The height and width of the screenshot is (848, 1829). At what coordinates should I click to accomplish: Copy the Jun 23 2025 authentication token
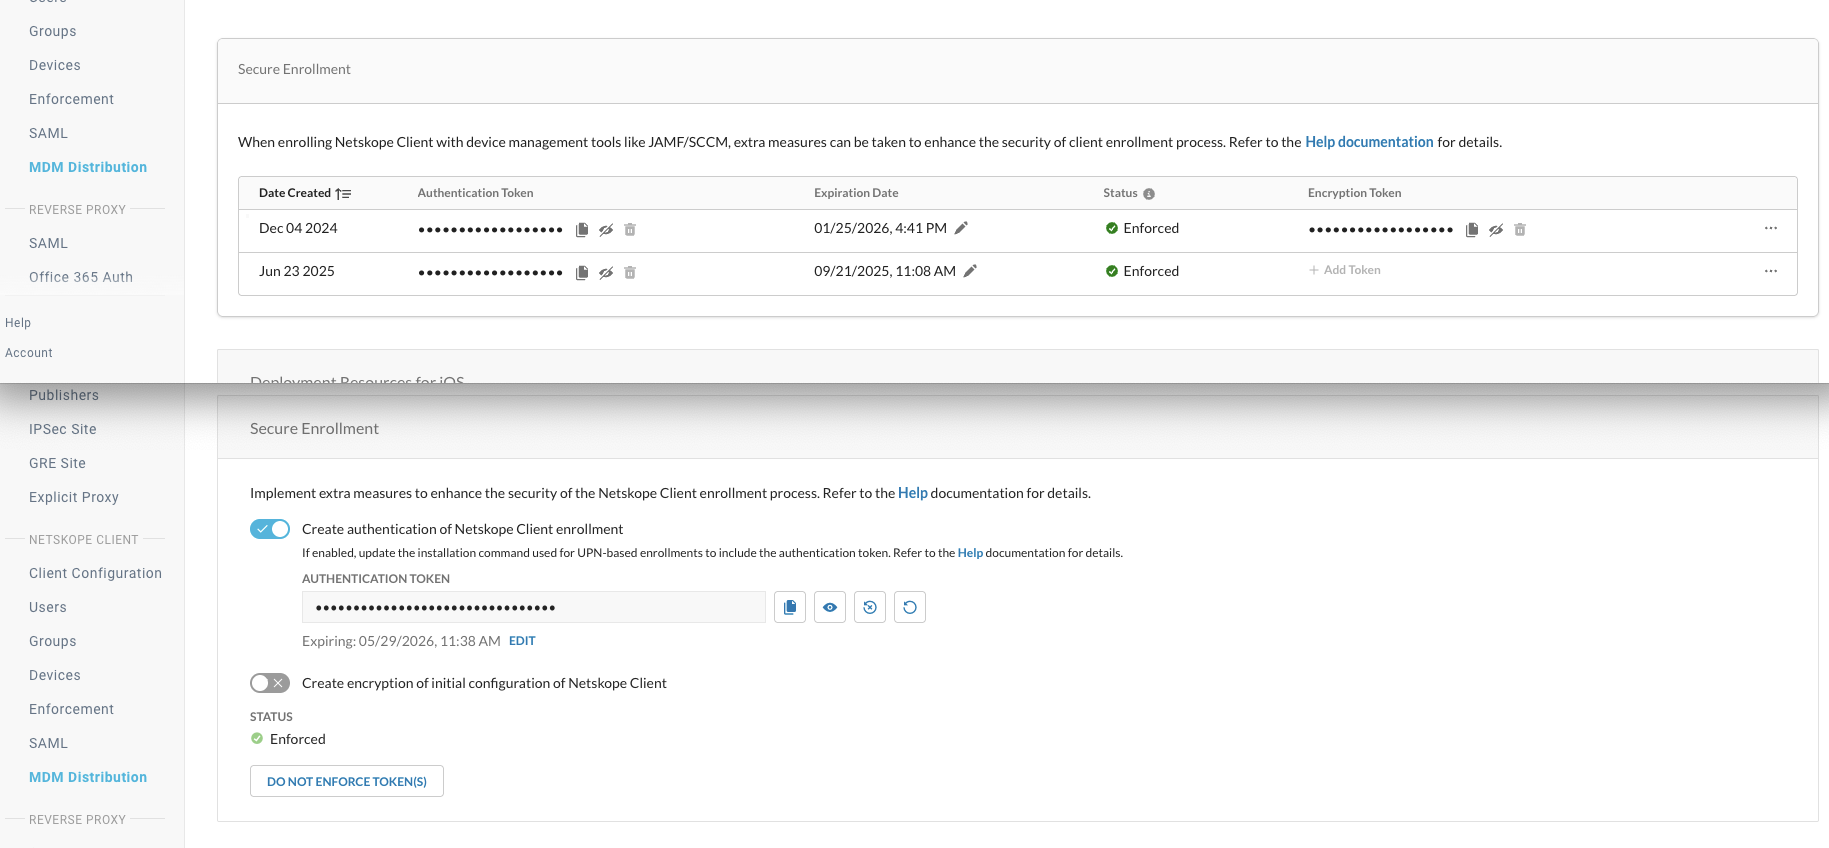pos(582,273)
